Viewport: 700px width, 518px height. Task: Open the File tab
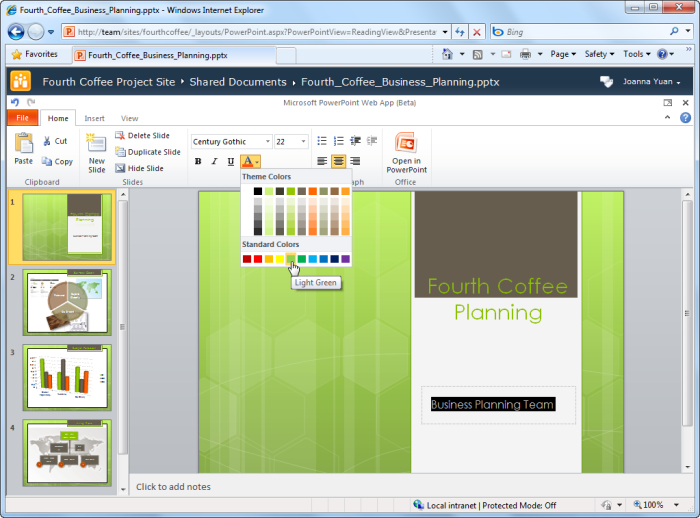(22, 118)
